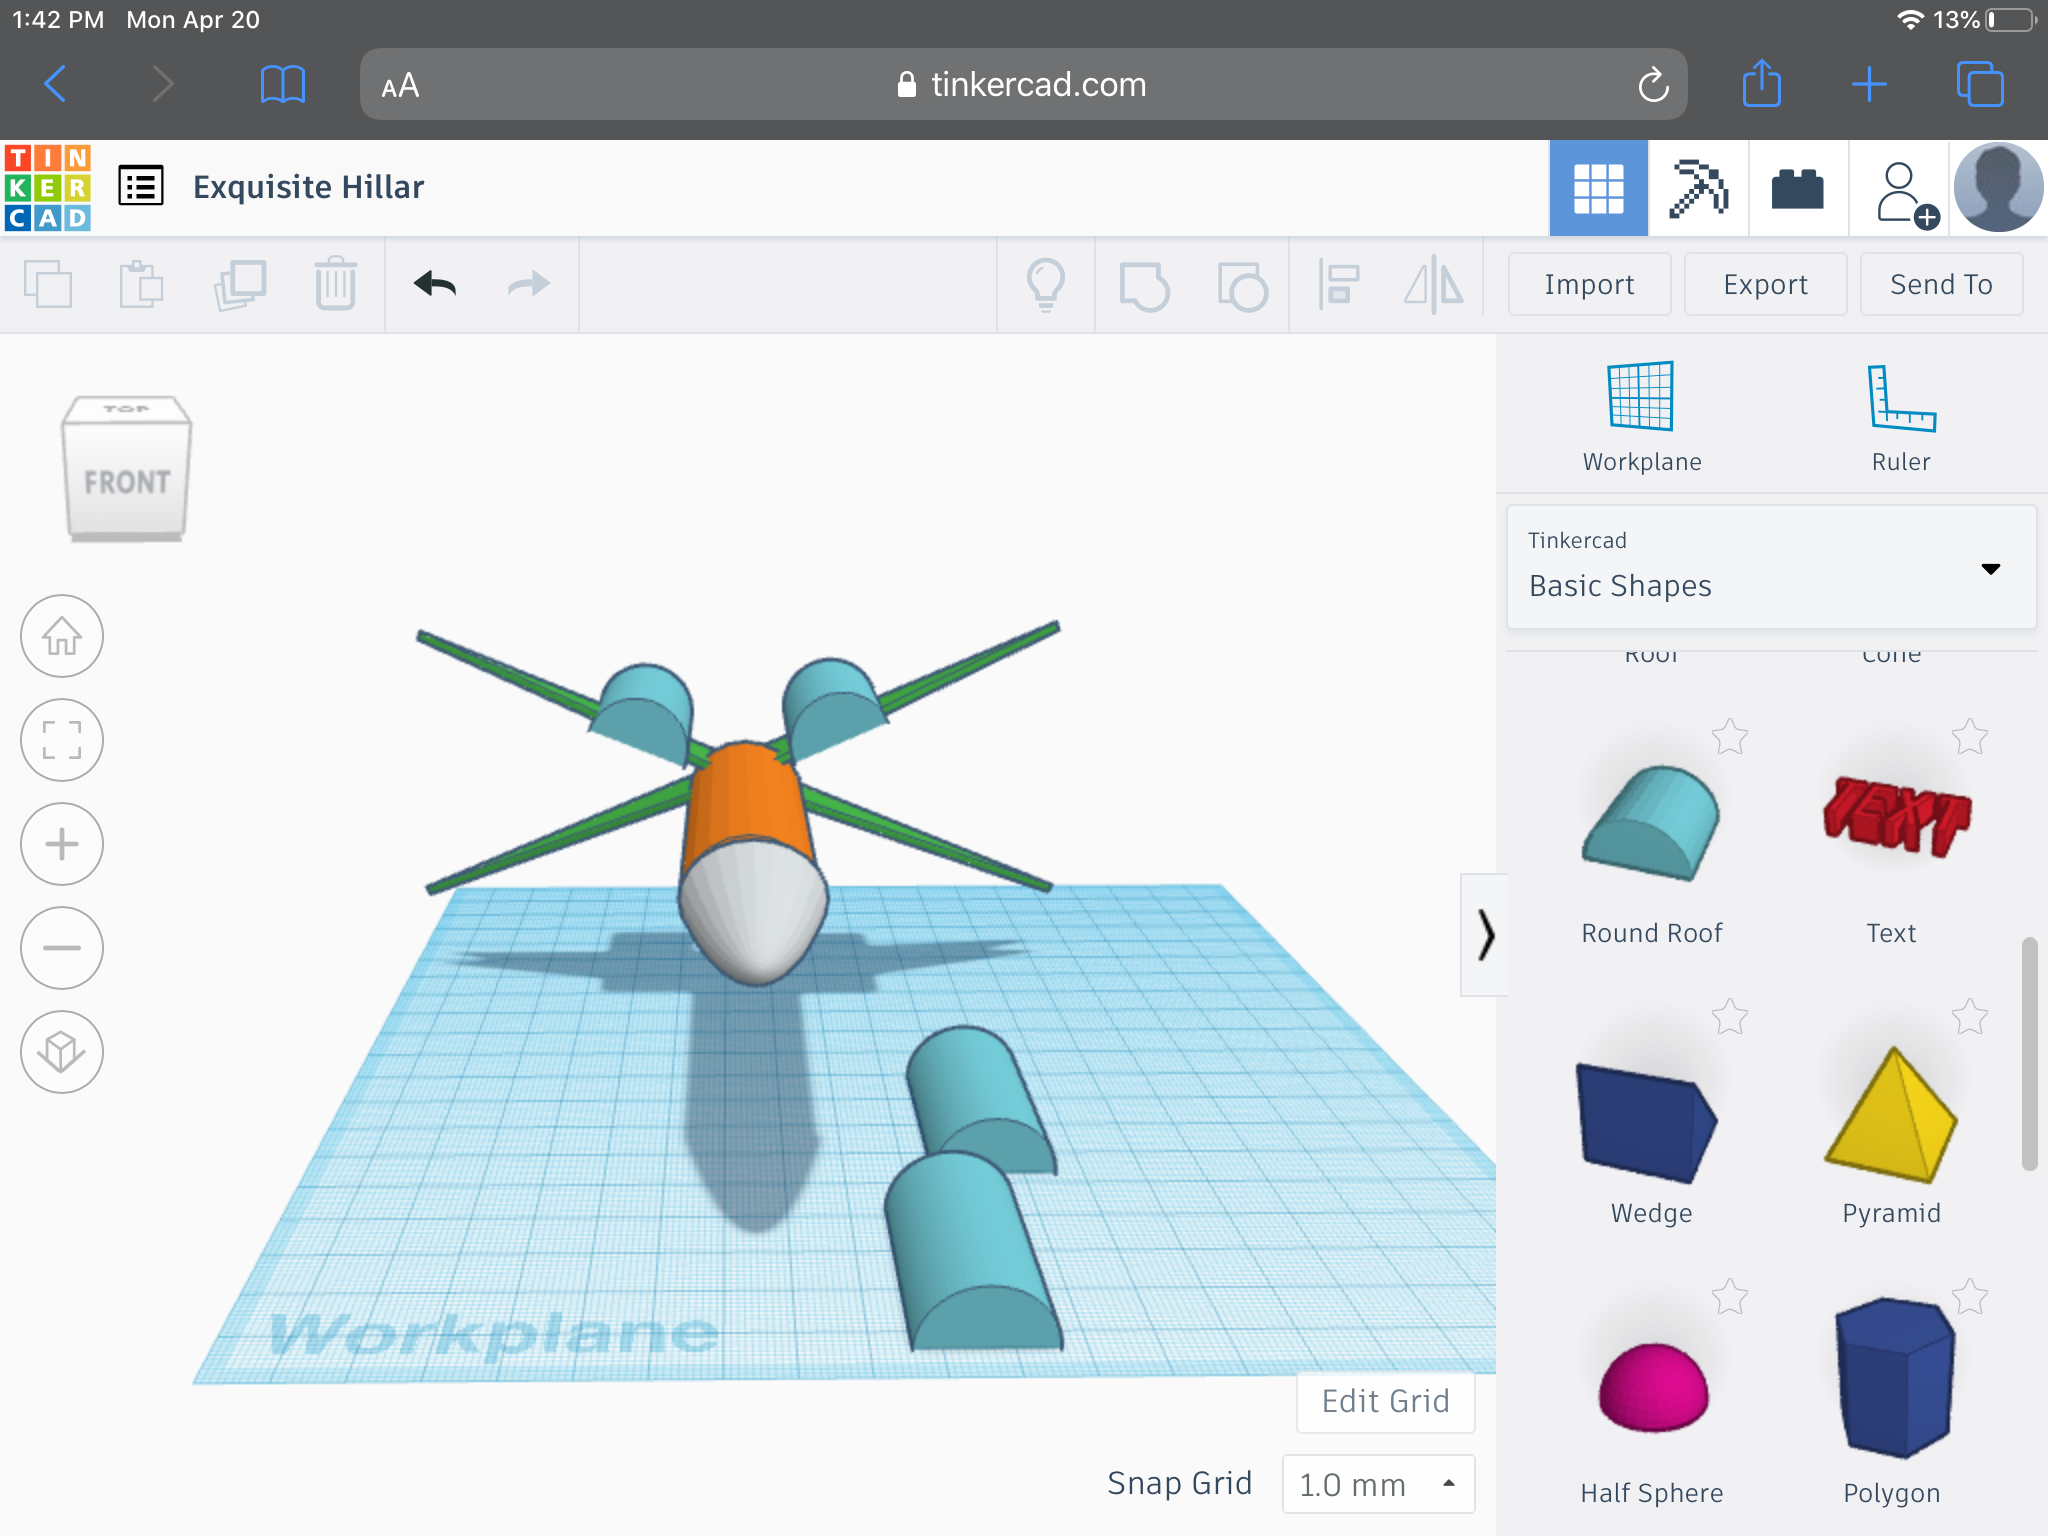This screenshot has height=1536, width=2048.
Task: Click the Home view button
Action: tap(62, 636)
